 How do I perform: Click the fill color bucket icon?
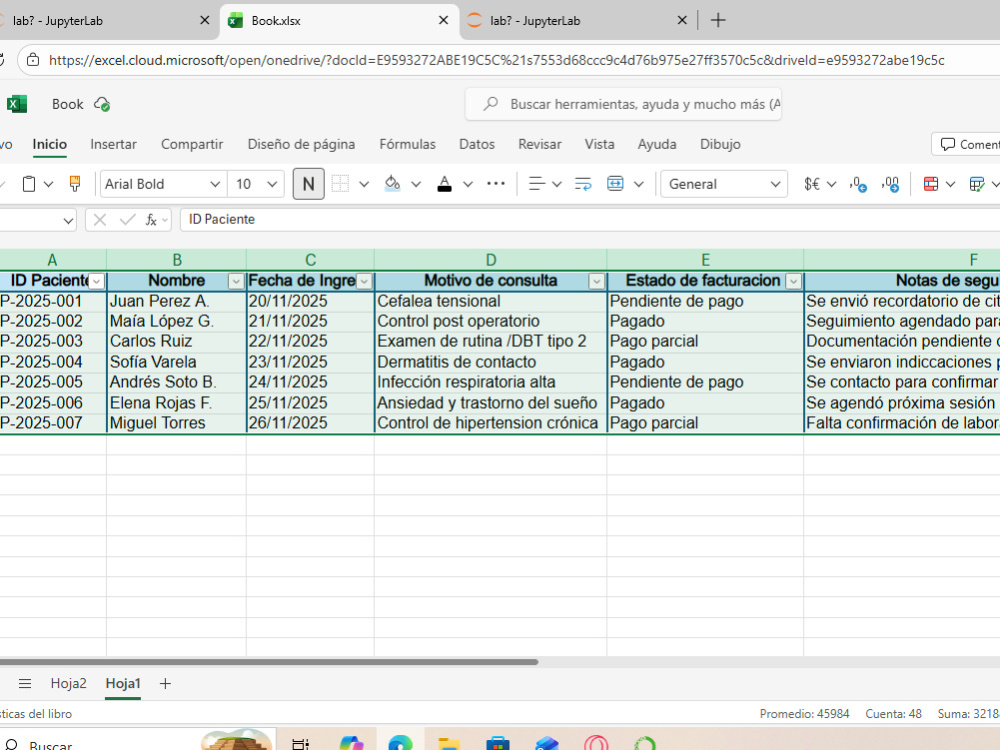[x=392, y=184]
